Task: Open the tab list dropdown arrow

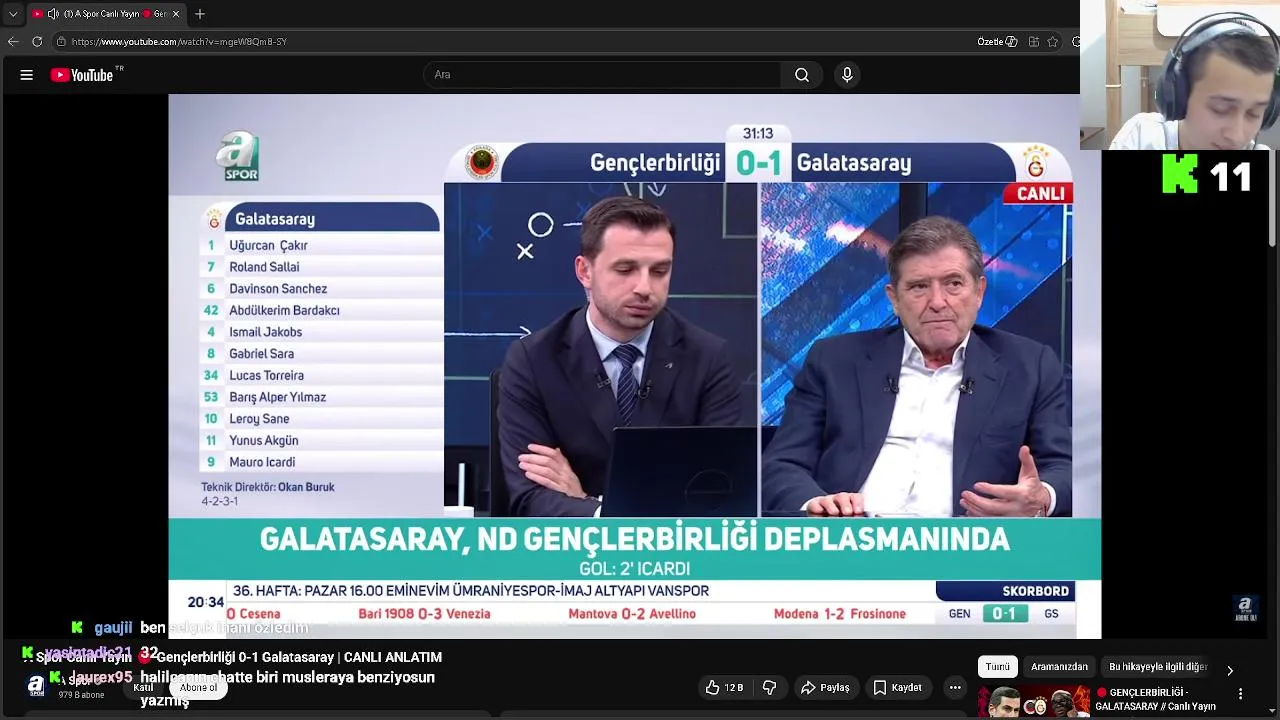Action: [x=13, y=14]
